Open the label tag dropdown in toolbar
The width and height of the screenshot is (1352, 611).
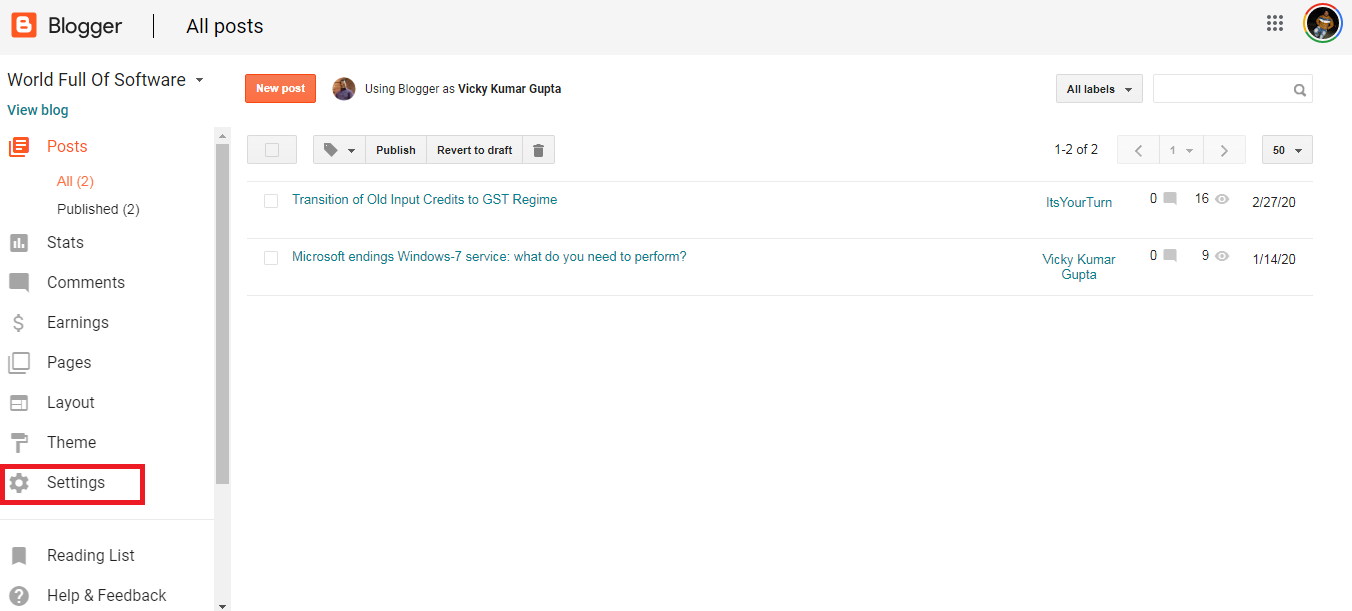pos(339,150)
